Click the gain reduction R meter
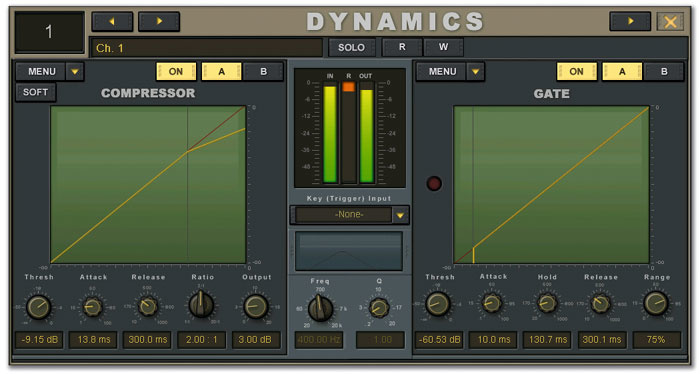The image size is (700, 374). (349, 132)
